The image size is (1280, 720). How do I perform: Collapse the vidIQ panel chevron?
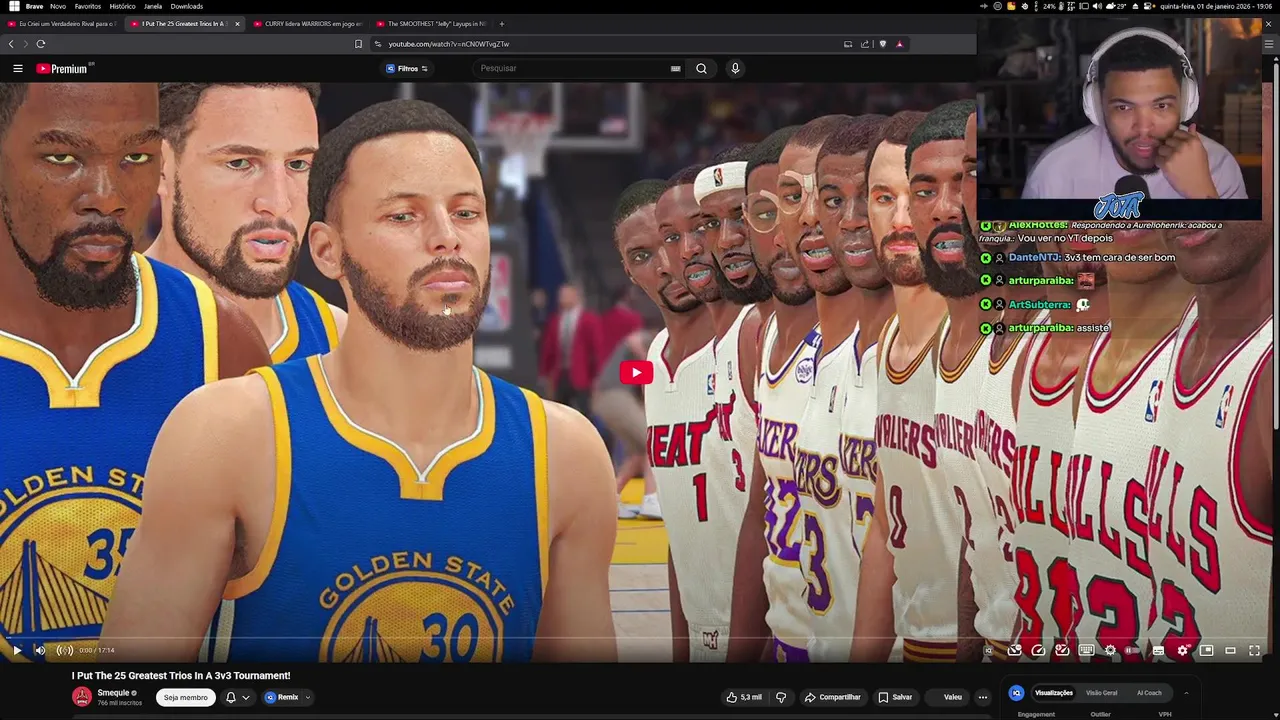(1186, 693)
